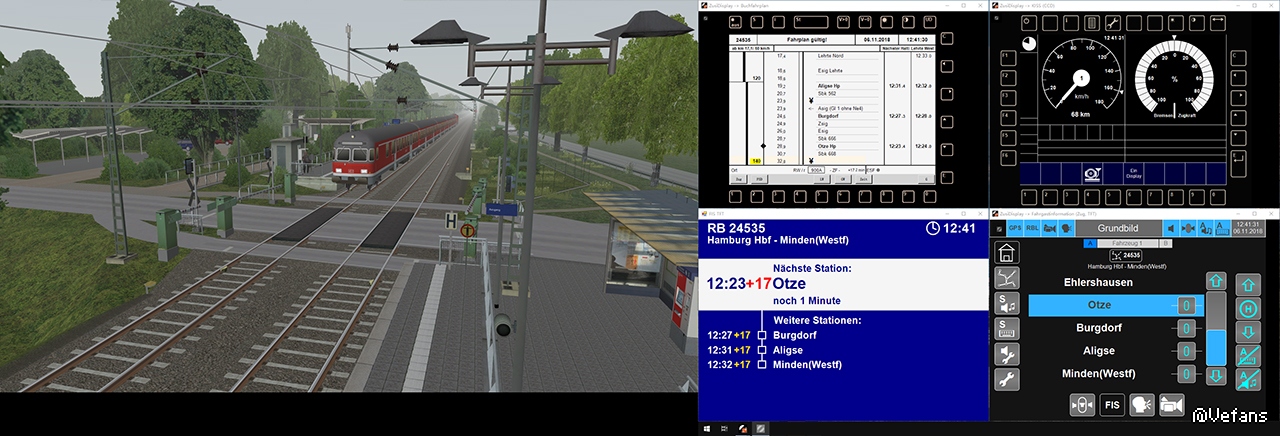The width and height of the screenshot is (1280, 436).
Task: Open the wrench settings icon in Fahrgastinformation
Action: (x=1007, y=379)
